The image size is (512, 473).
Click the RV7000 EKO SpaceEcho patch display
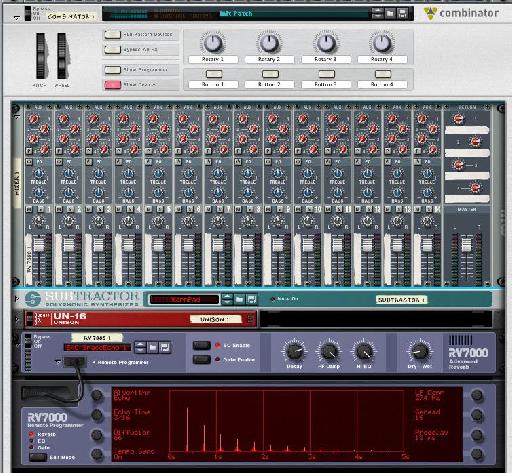[x=97, y=348]
